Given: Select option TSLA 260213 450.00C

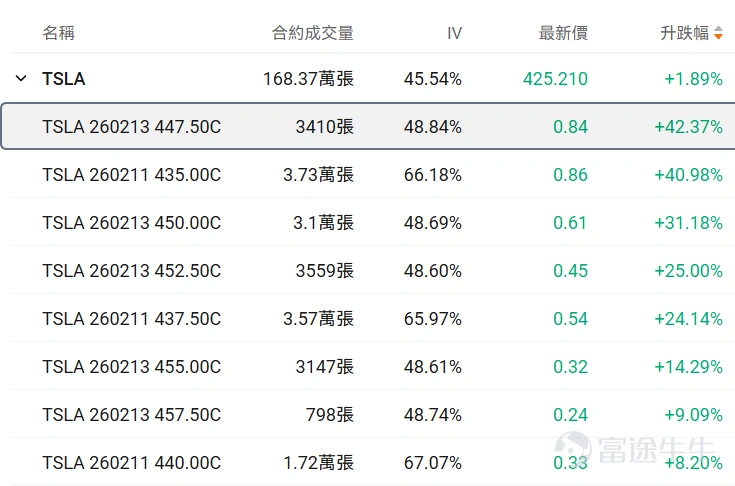Looking at the screenshot, I should 131,223.
